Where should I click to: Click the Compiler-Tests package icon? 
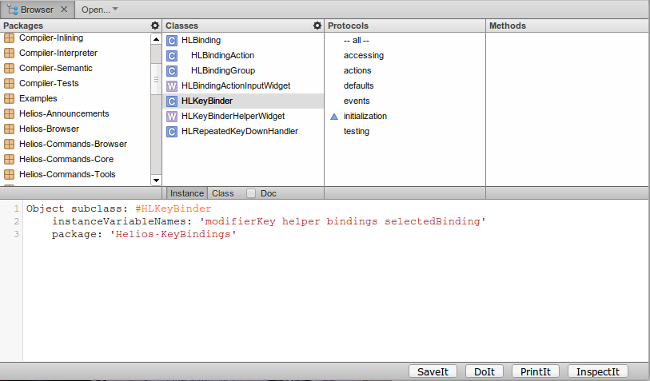9,83
